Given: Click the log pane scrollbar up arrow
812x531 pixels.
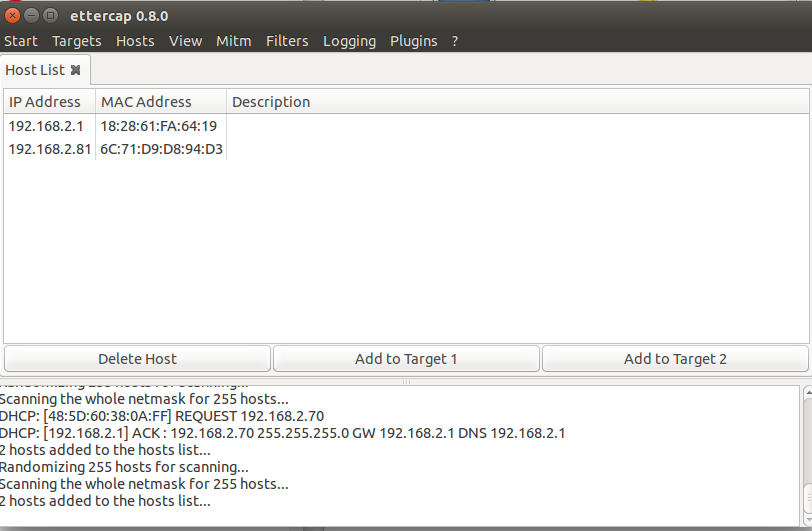Looking at the screenshot, I should 808,393.
